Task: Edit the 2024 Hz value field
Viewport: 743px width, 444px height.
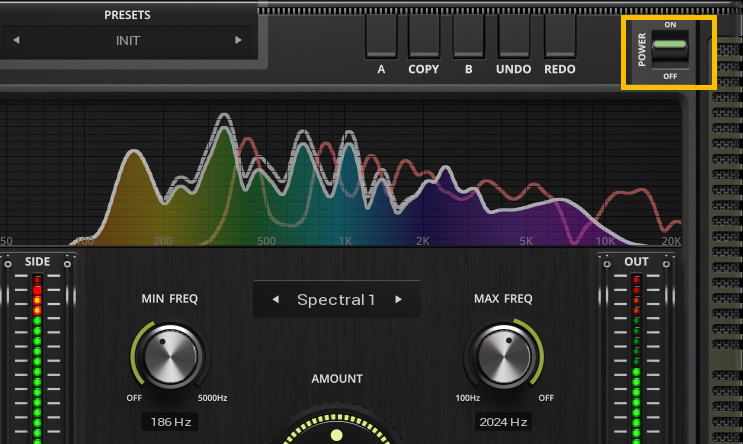Action: (x=503, y=422)
